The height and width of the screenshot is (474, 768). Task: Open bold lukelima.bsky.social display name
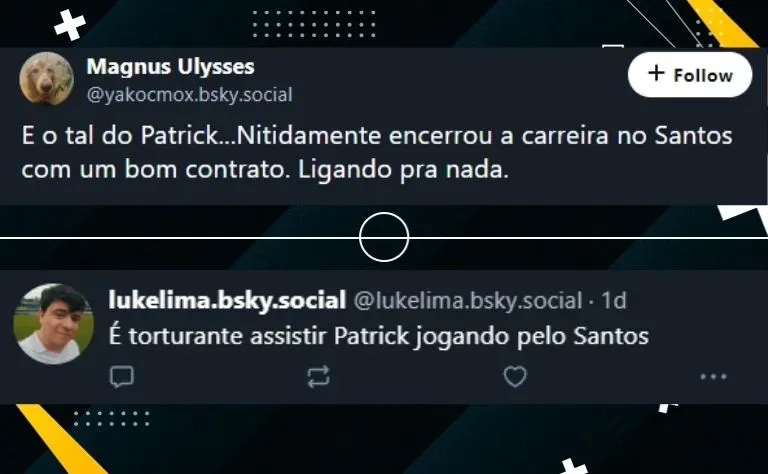[x=227, y=300]
